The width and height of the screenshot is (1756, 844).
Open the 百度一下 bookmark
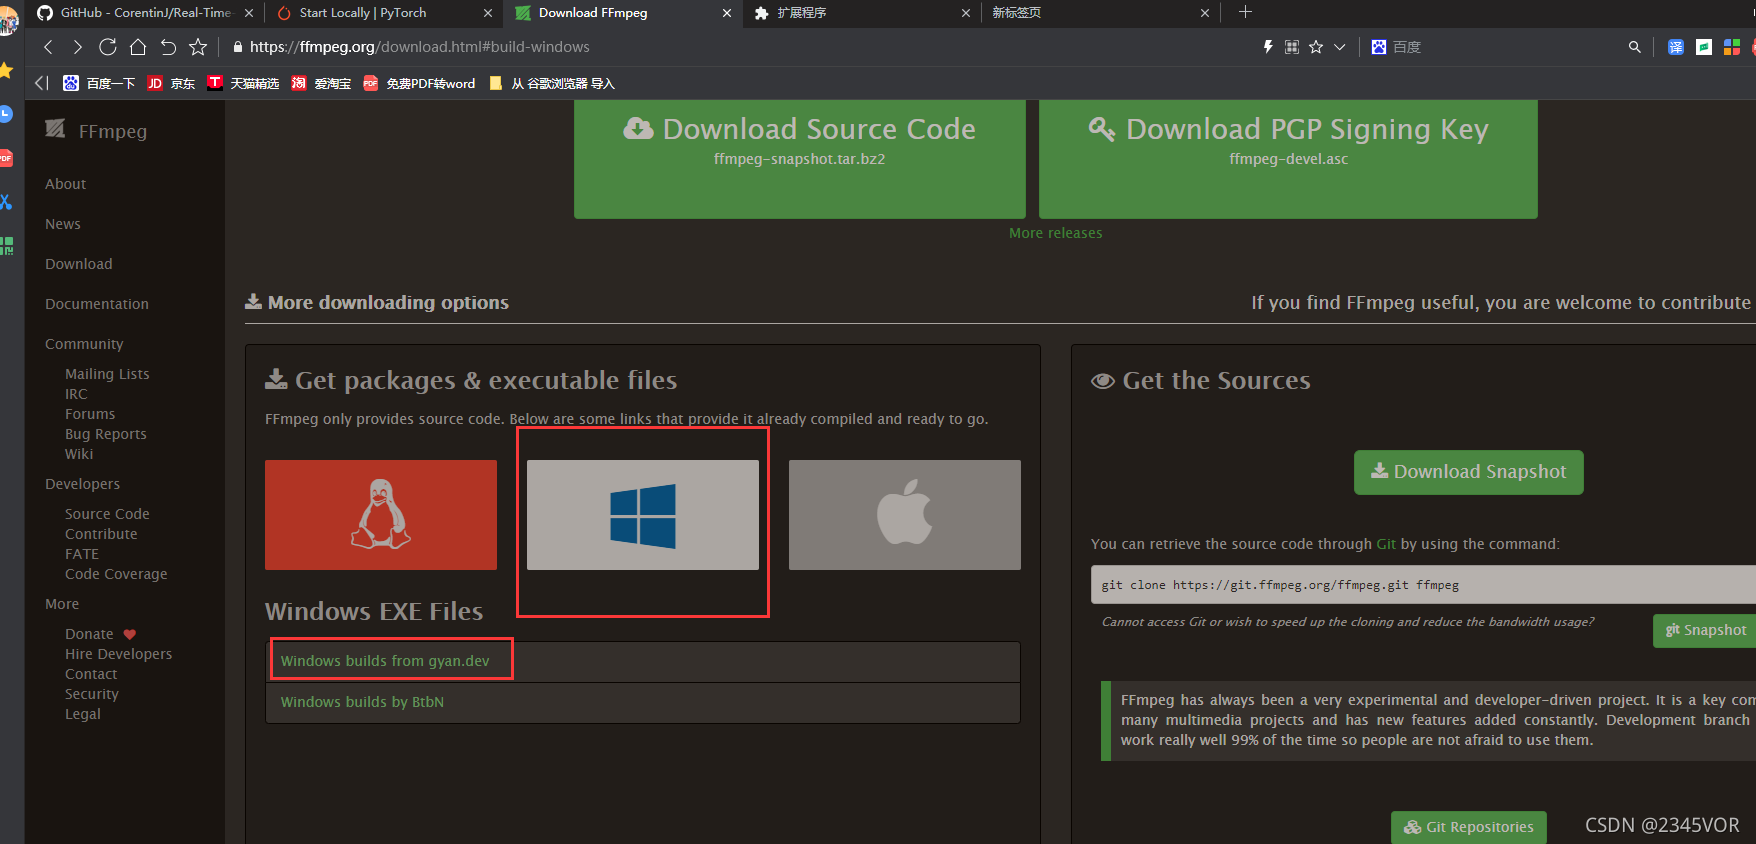point(99,83)
